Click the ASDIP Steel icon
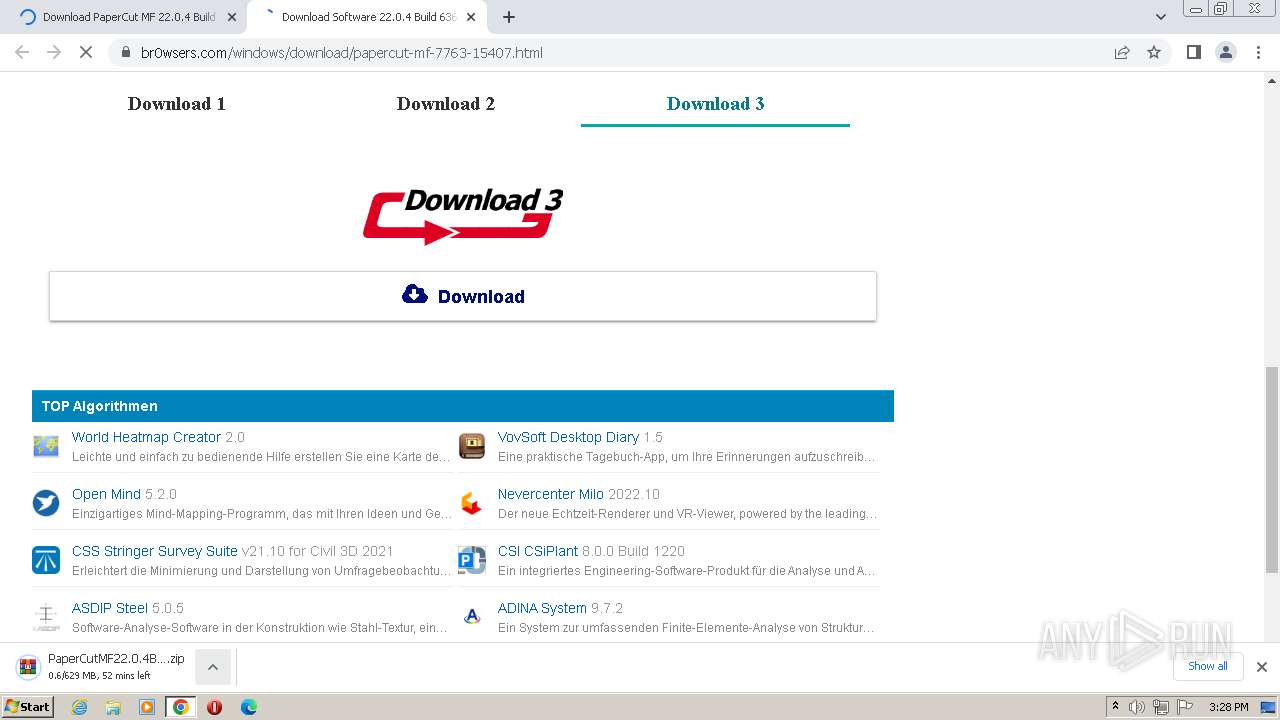This screenshot has width=1280, height=720. tap(46, 617)
